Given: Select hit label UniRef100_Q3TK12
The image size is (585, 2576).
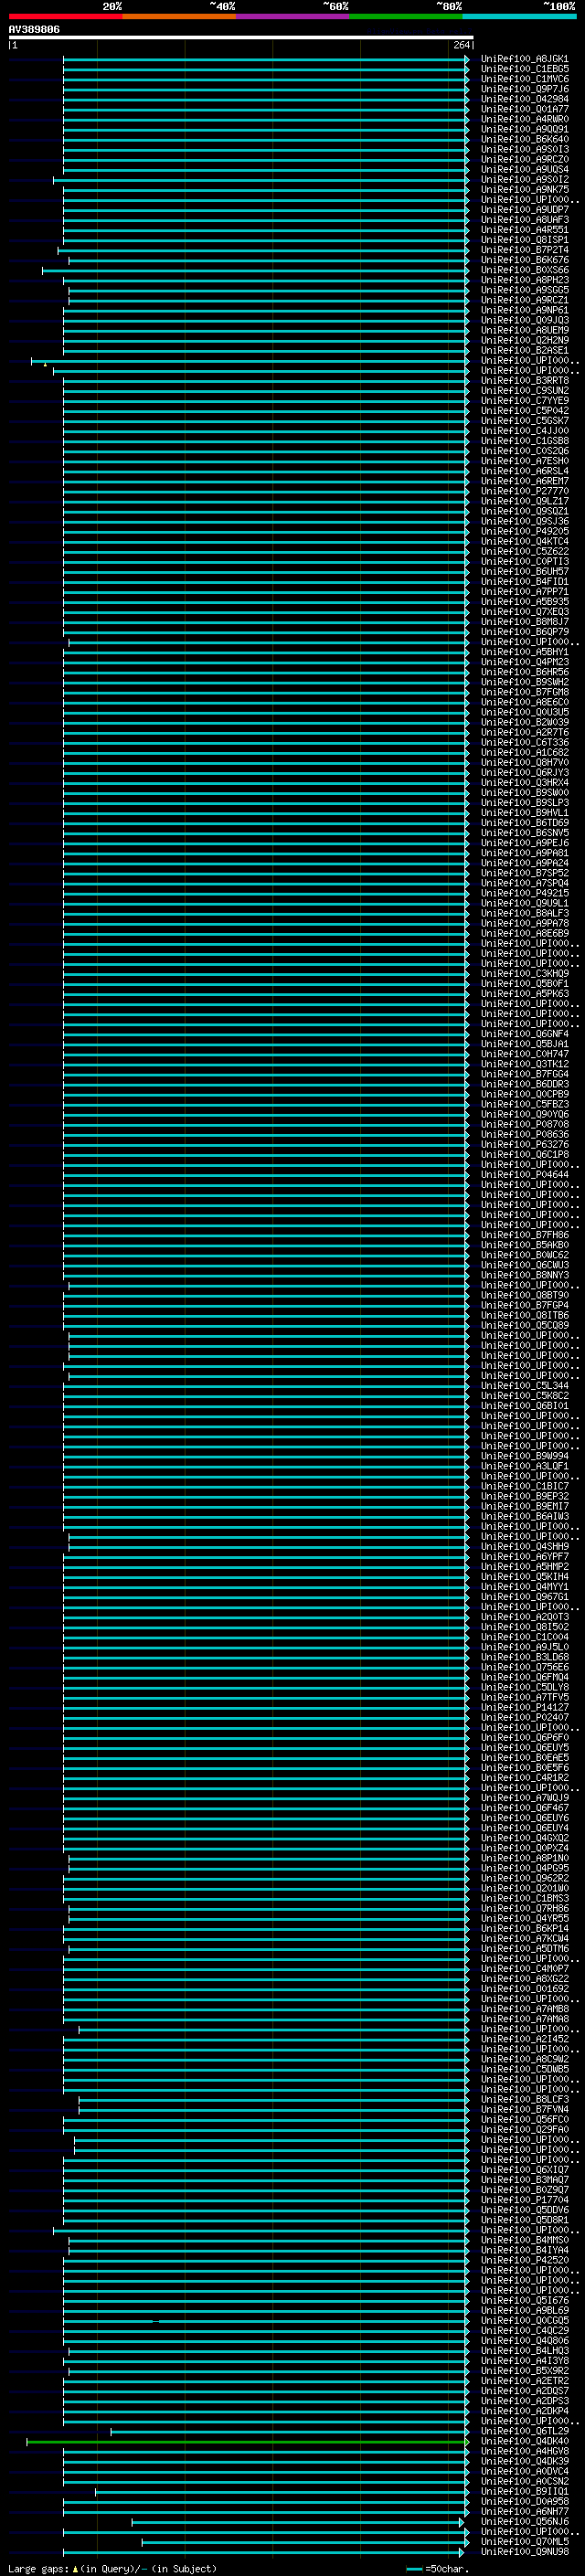Looking at the screenshot, I should 524,1064.
